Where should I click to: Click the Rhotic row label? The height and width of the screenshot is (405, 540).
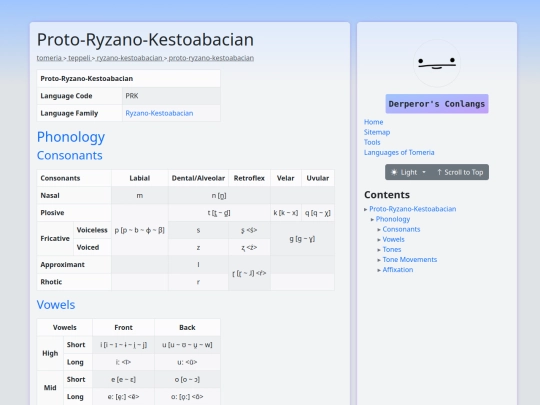coord(74,282)
